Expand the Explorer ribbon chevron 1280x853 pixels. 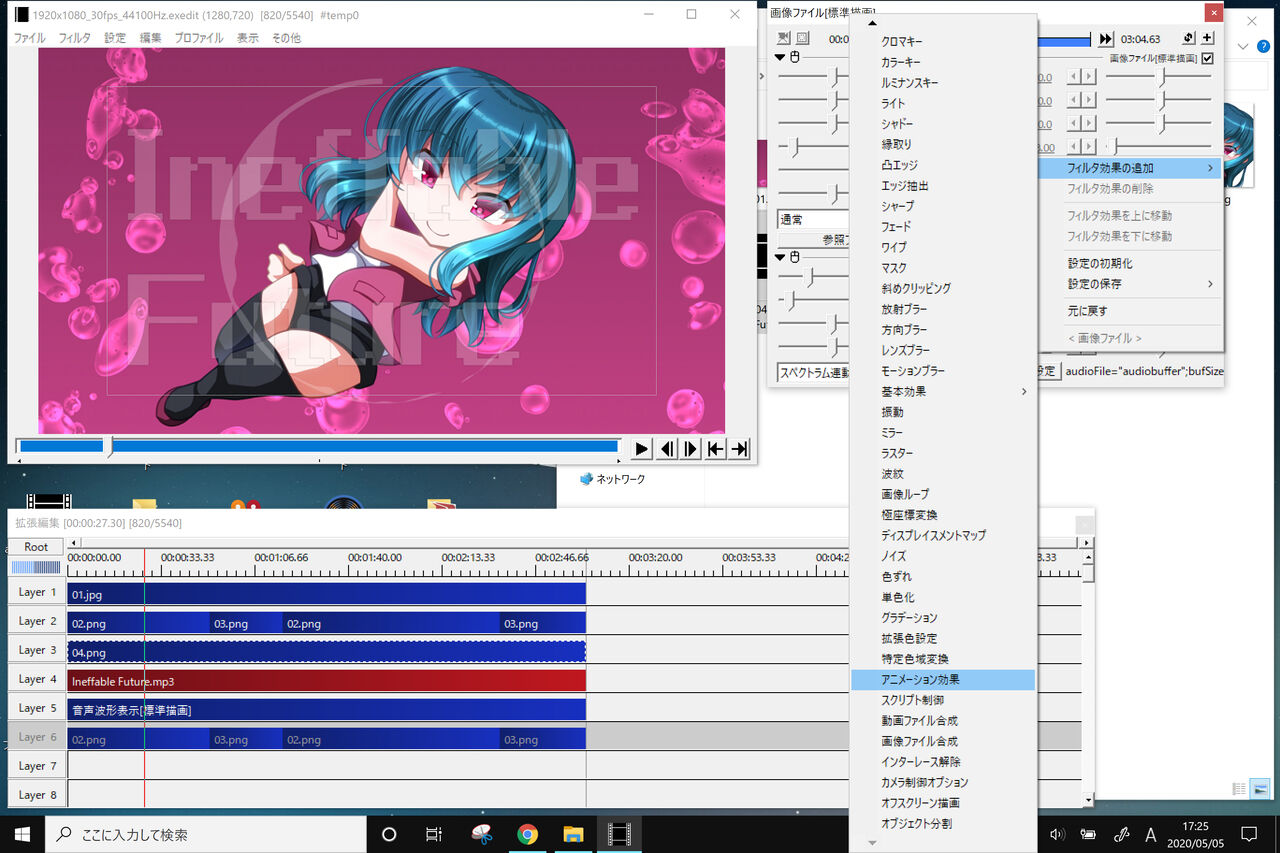[x=1244, y=47]
